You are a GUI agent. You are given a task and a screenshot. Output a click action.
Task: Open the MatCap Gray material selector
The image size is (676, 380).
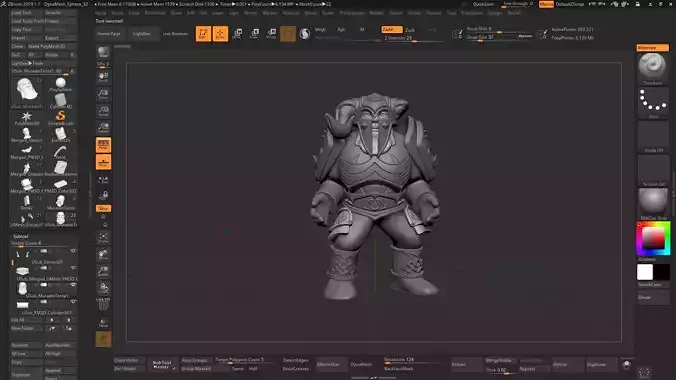click(x=653, y=204)
